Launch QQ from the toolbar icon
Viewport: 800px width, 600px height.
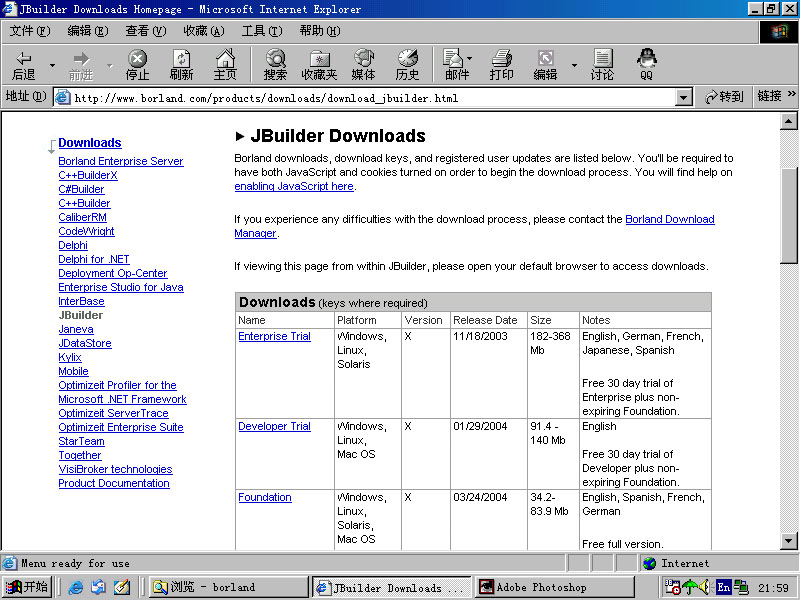click(647, 65)
